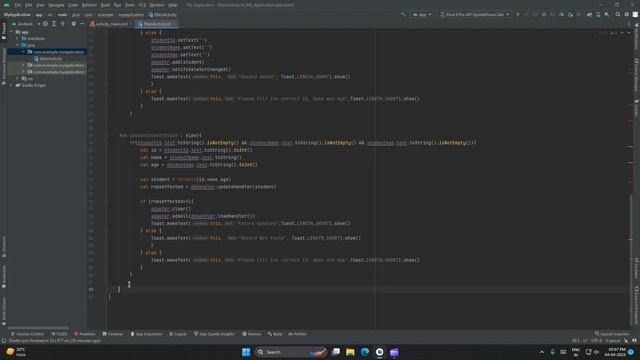Open the App Inspection tool window

pos(146,334)
